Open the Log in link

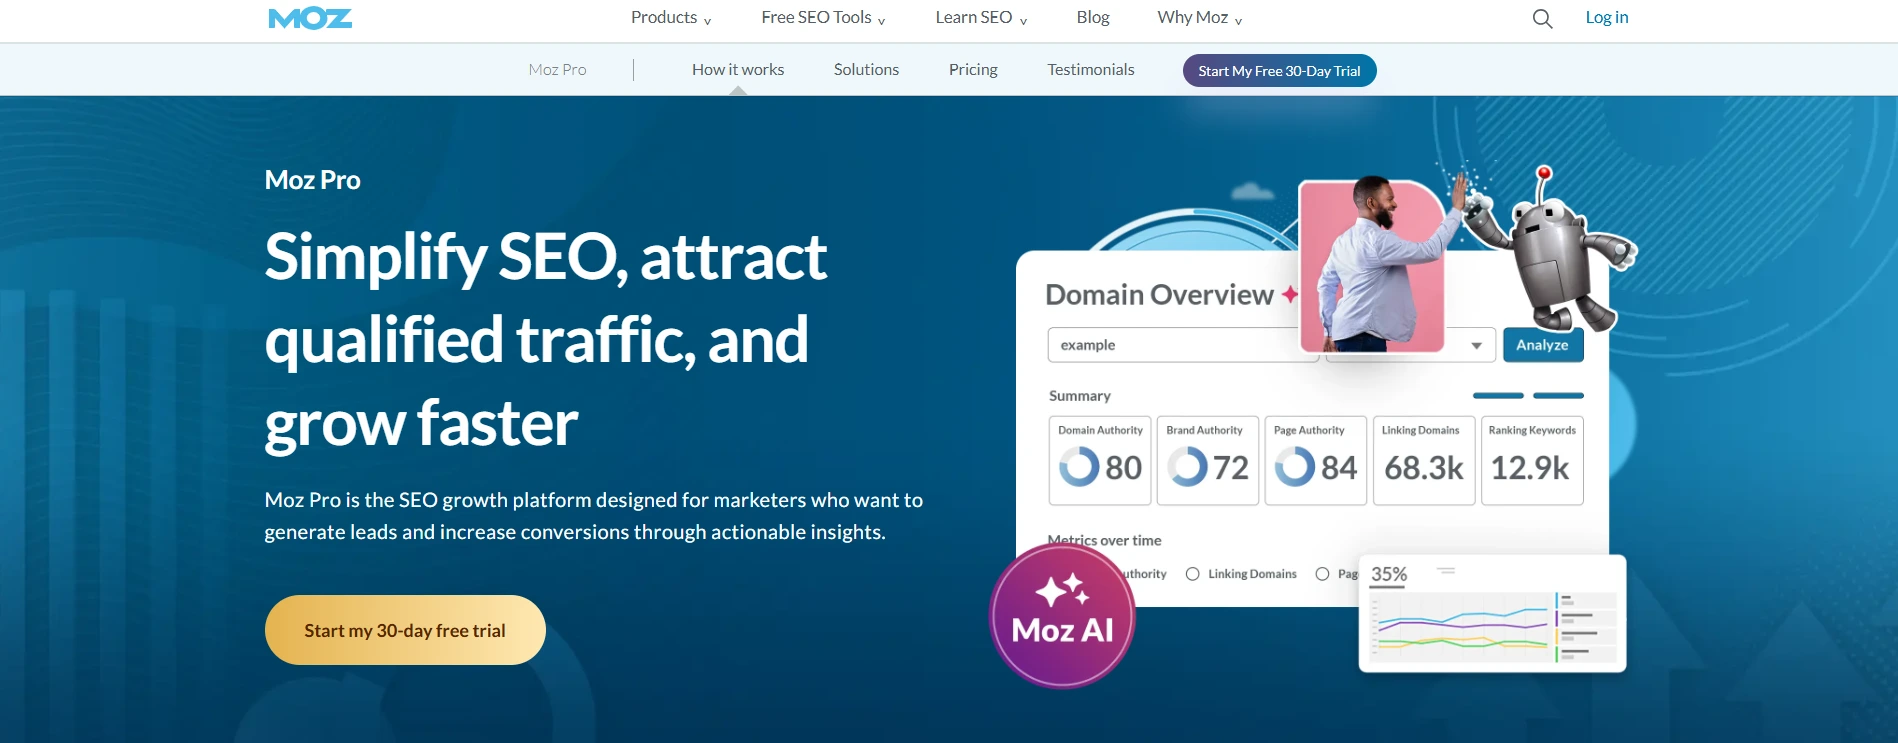tap(1606, 18)
